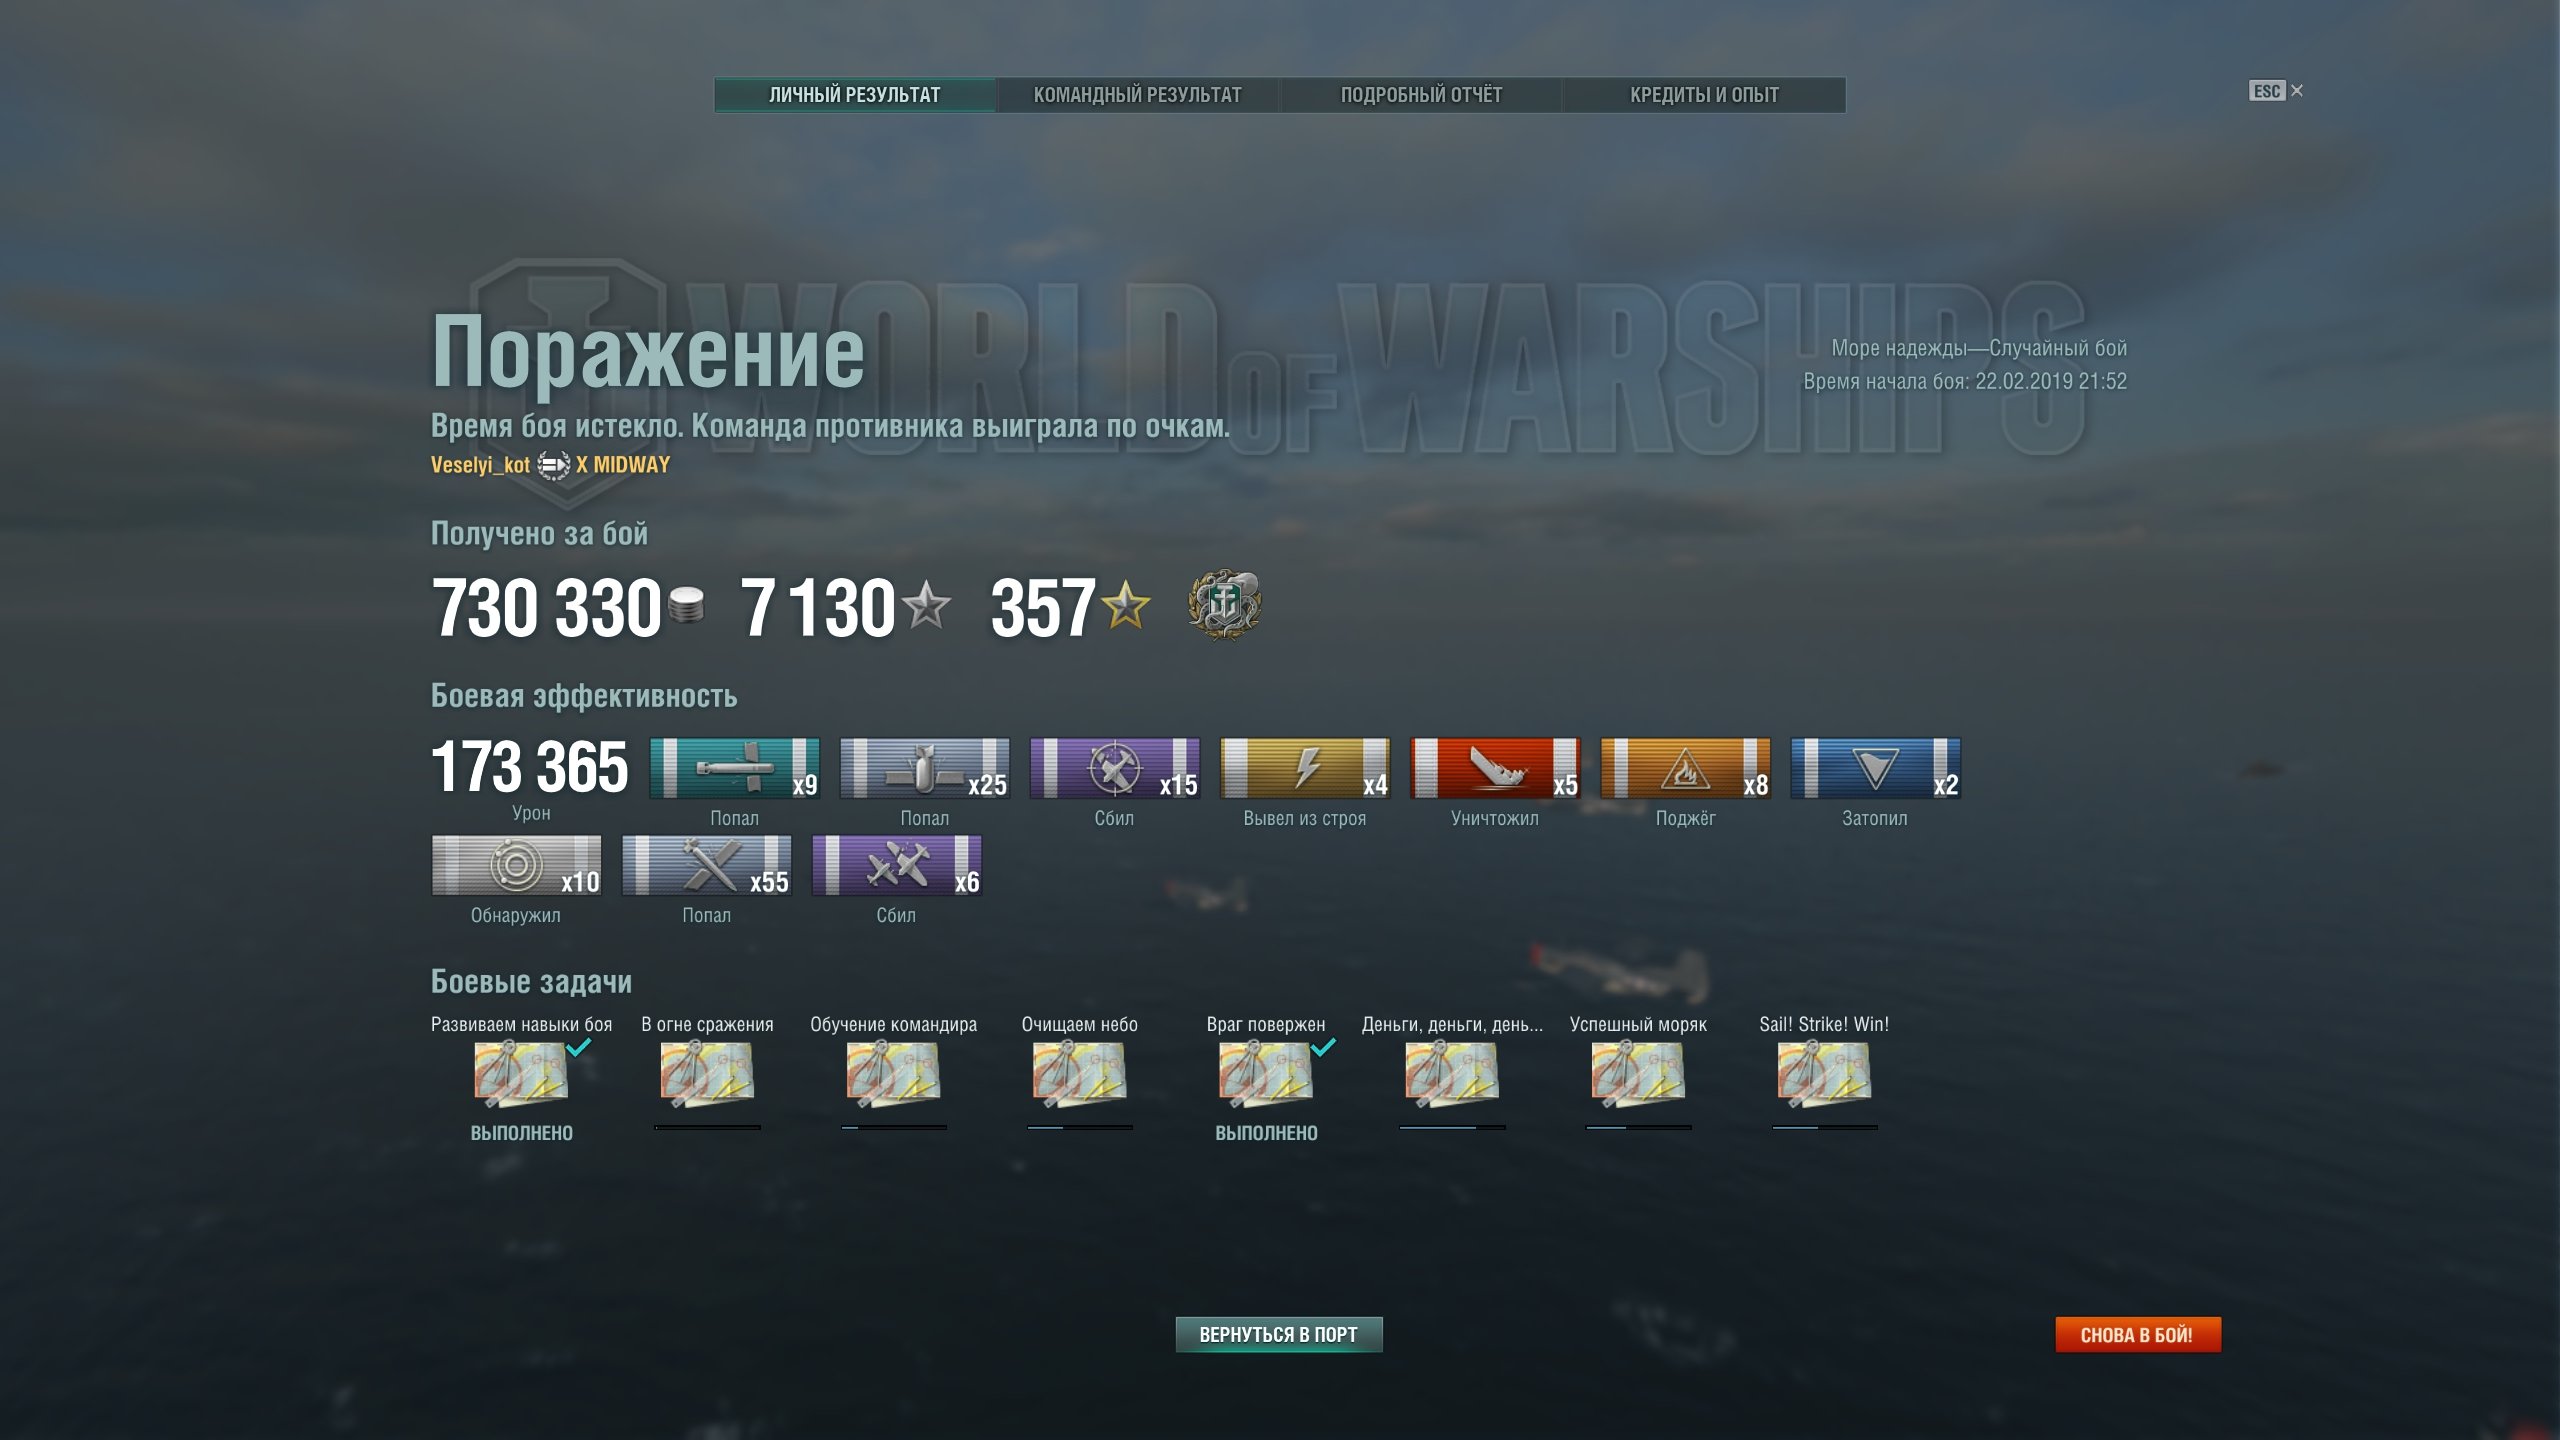Click the torpedo hits ribbon x9
This screenshot has height=1440, width=2560.
coord(735,768)
